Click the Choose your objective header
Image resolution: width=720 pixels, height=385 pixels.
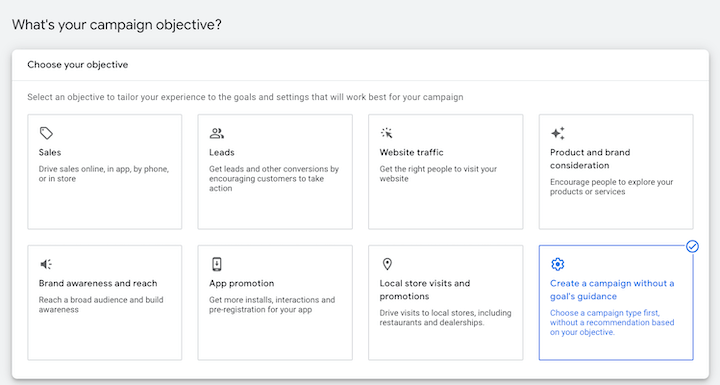[x=78, y=65]
